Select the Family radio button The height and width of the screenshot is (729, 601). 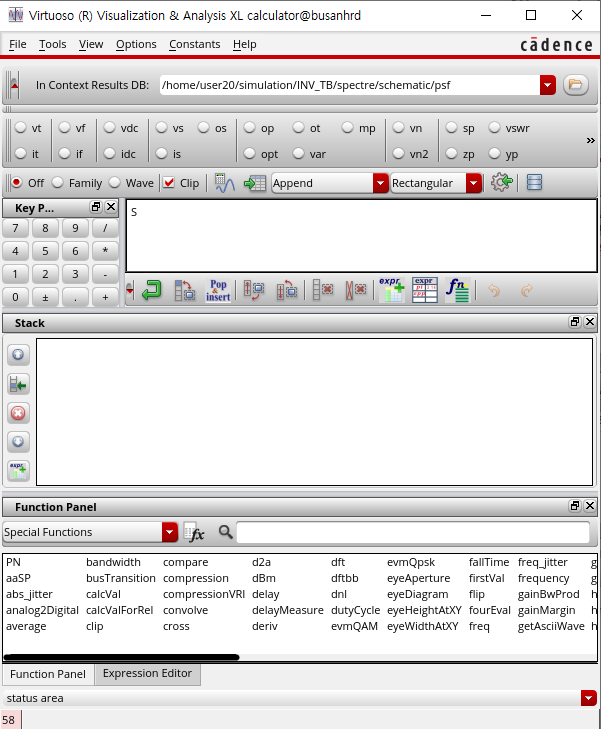click(58, 183)
